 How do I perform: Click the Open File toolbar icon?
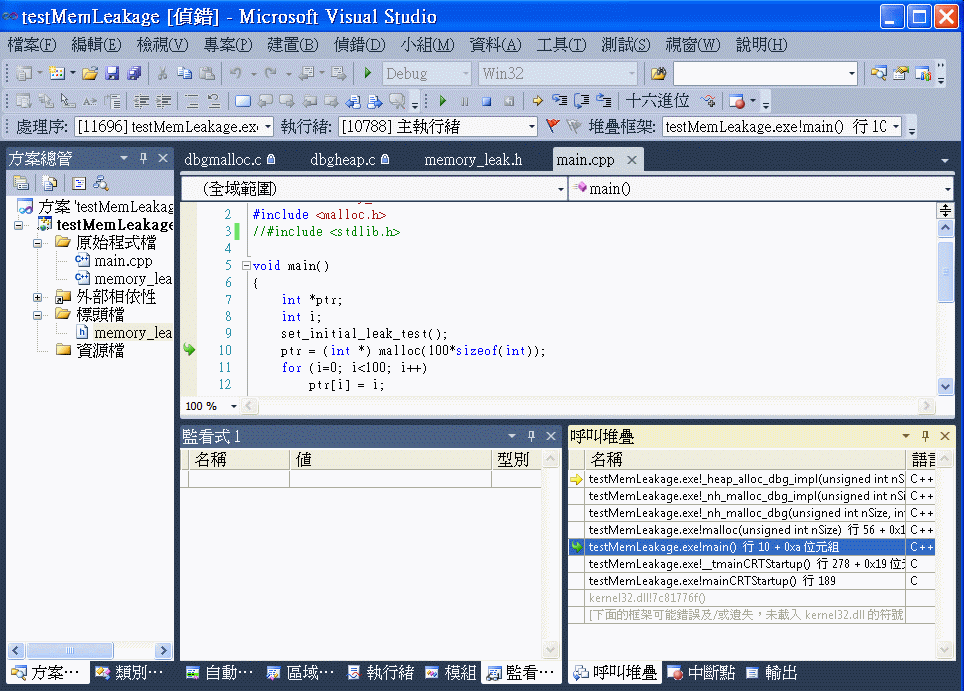click(x=90, y=74)
